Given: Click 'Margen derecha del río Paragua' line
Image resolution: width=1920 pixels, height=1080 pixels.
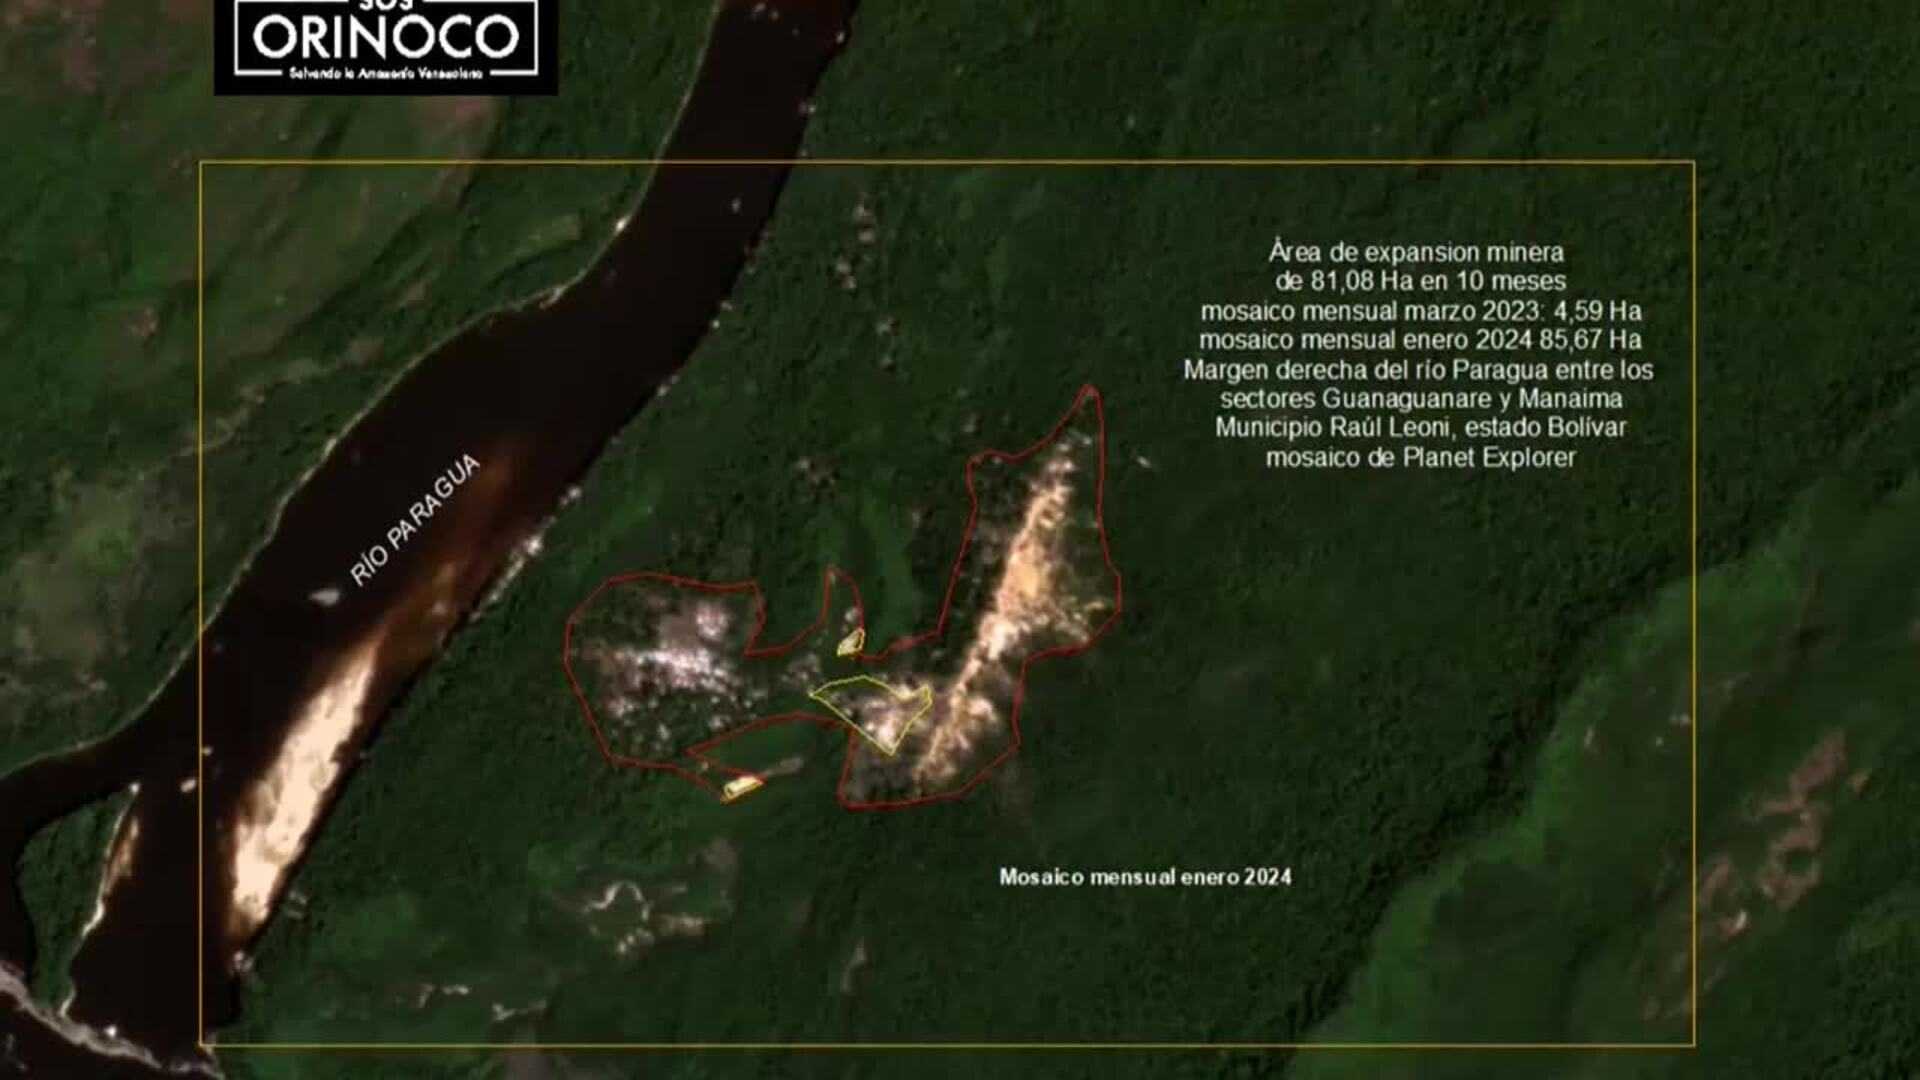Looking at the screenshot, I should pyautogui.click(x=1419, y=370).
